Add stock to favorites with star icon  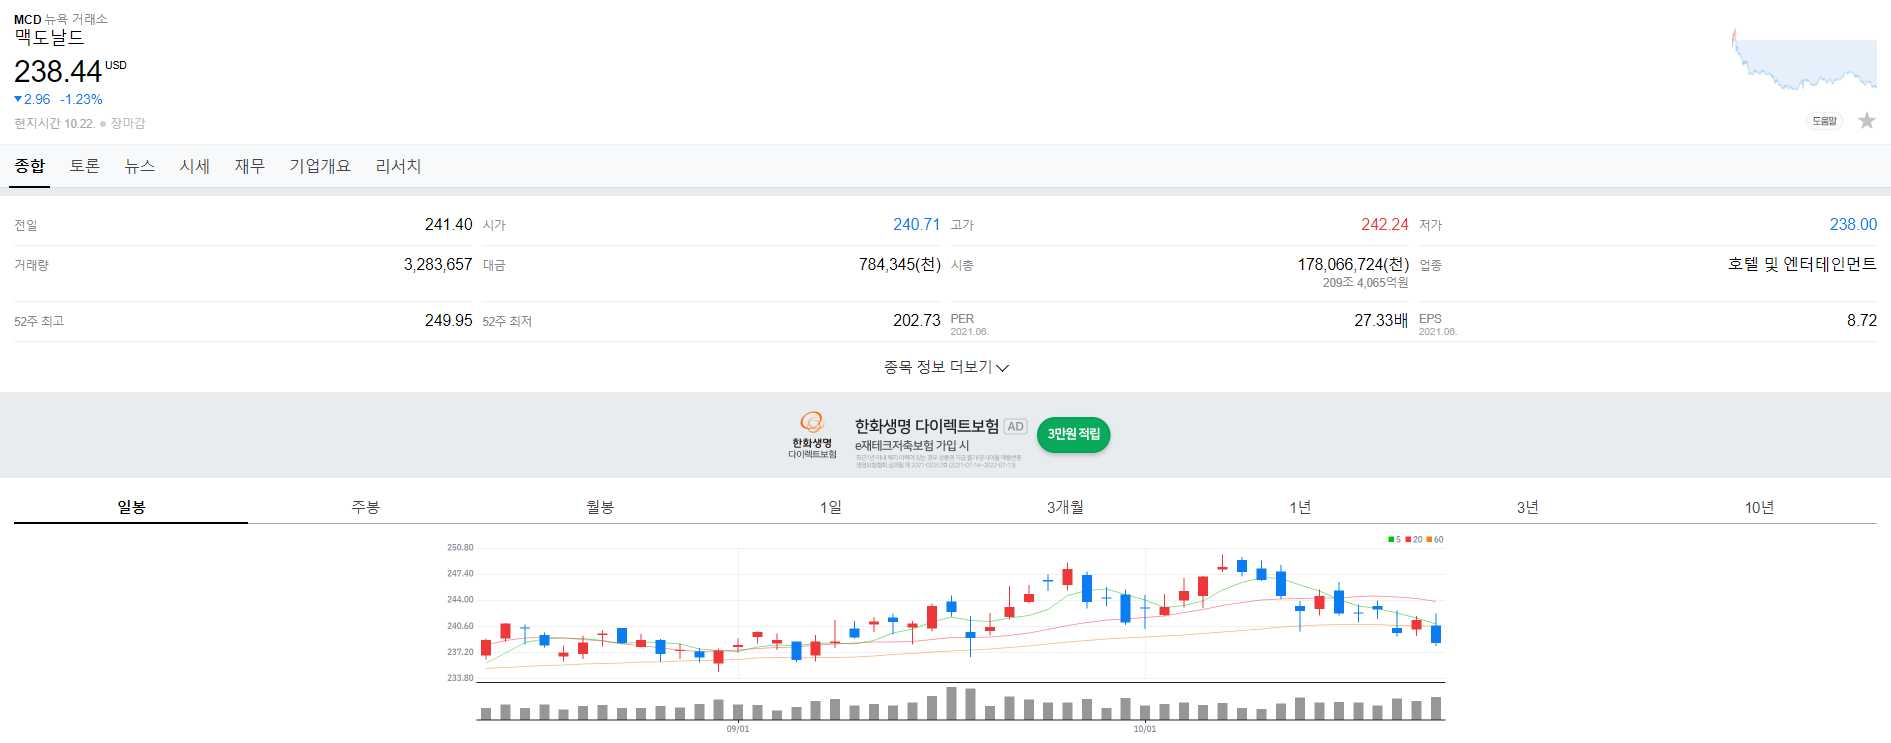point(1866,121)
